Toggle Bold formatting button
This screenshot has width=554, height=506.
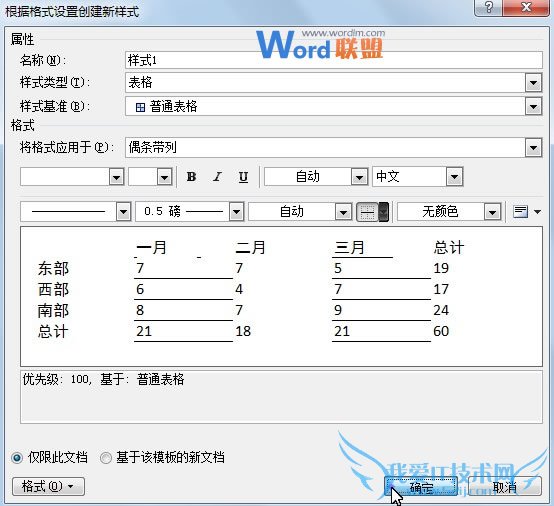point(191,177)
